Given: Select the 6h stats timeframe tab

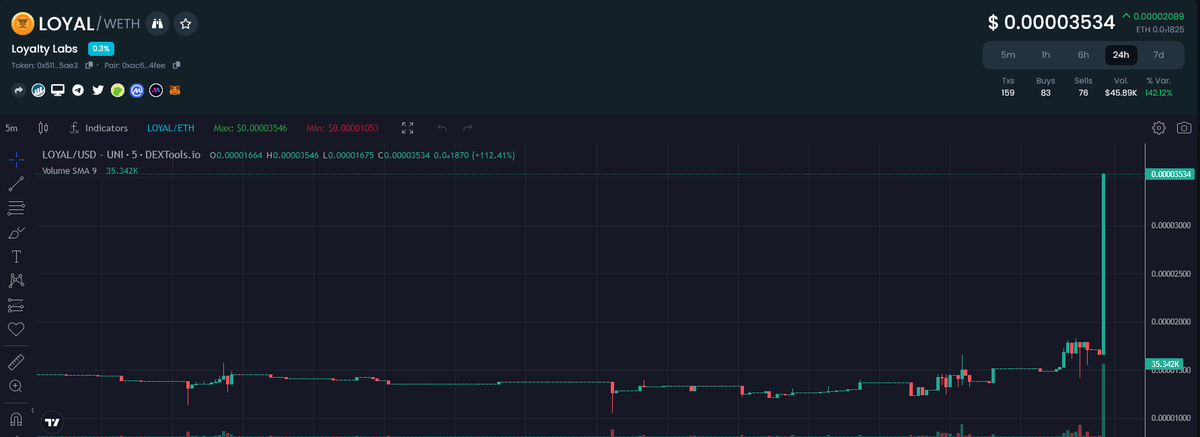Looking at the screenshot, I should click(1083, 55).
